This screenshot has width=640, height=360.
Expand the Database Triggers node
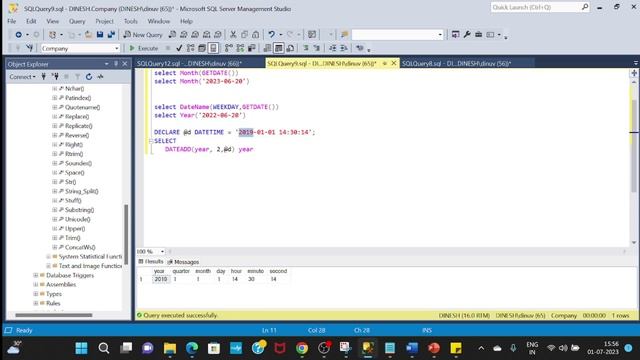[36, 276]
